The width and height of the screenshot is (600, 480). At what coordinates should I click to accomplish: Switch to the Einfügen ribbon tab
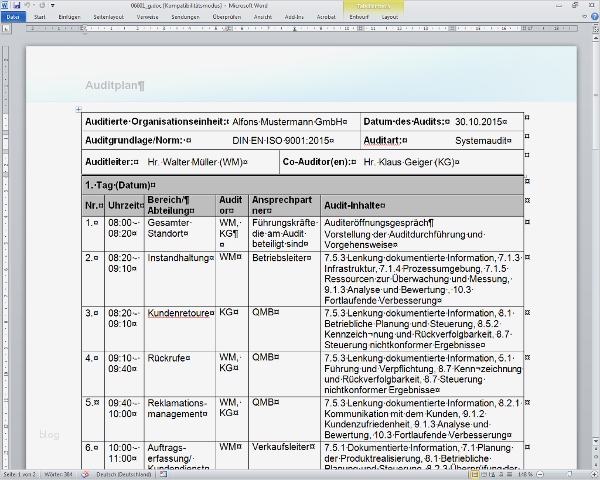point(69,17)
